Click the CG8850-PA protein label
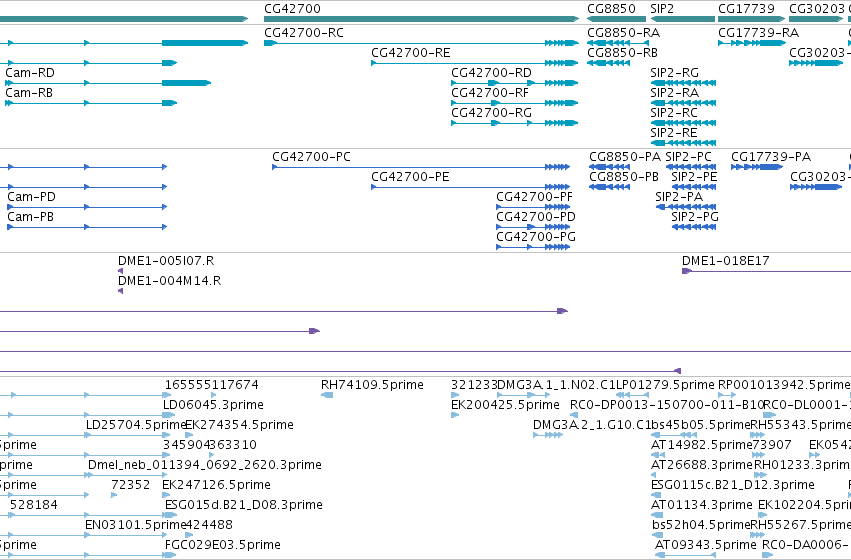The image size is (851, 560). [625, 157]
